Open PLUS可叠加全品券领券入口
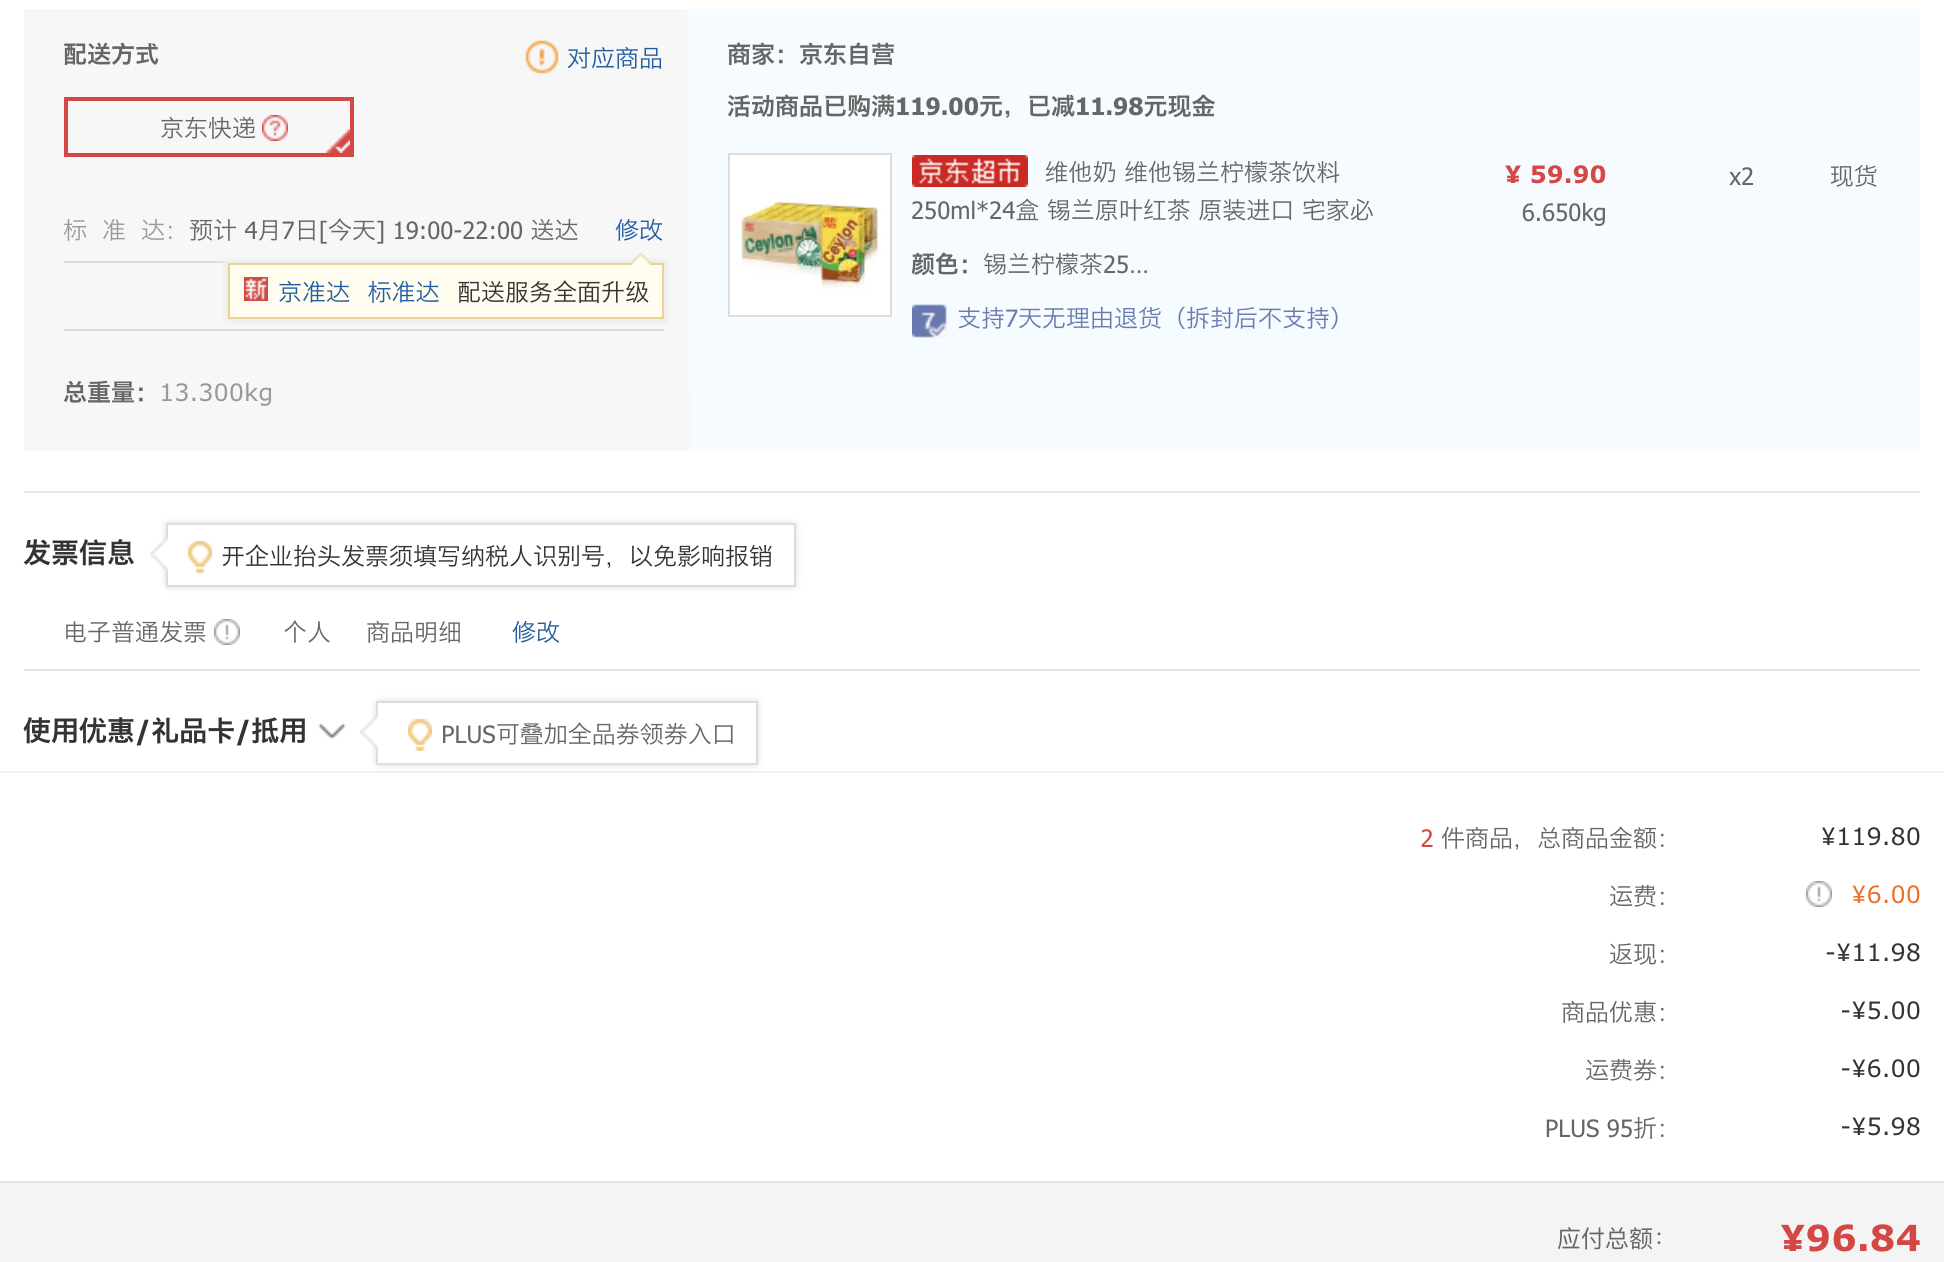 coord(588,735)
